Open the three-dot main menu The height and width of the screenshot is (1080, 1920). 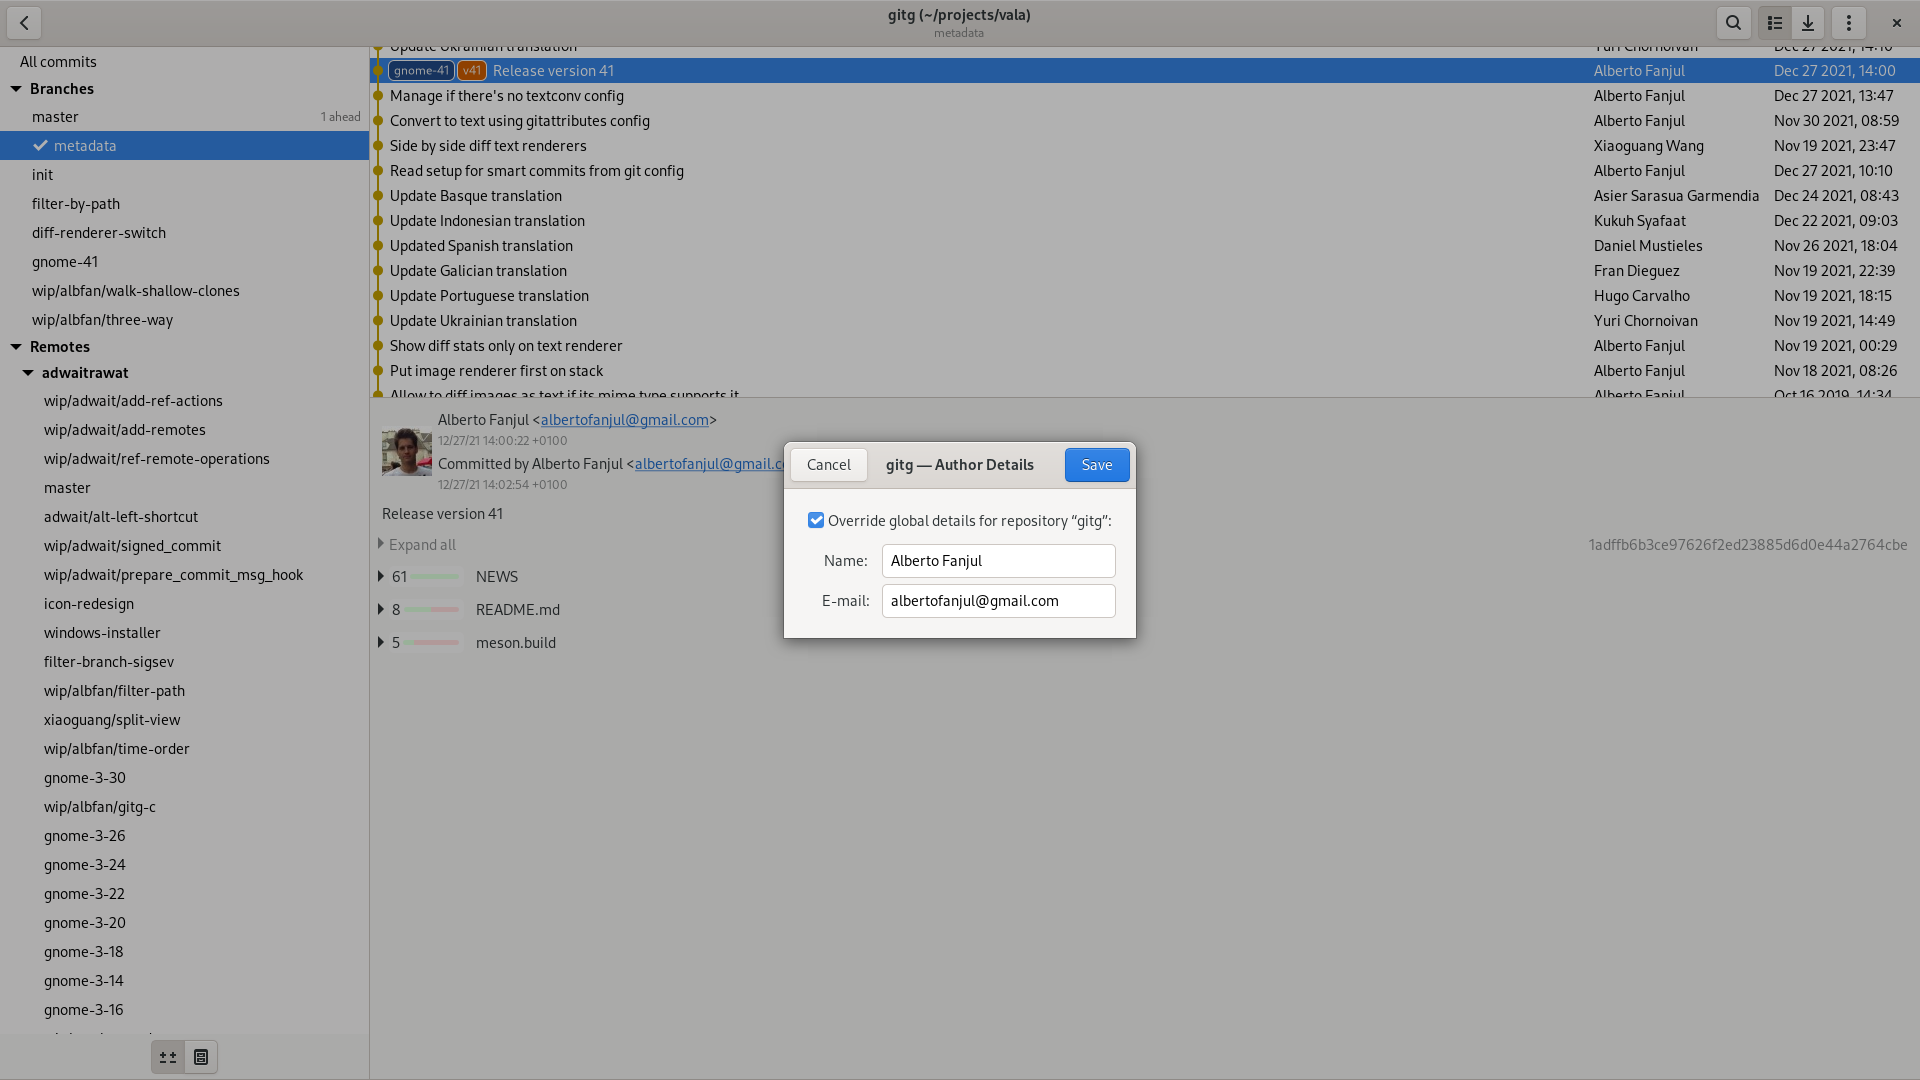1849,22
